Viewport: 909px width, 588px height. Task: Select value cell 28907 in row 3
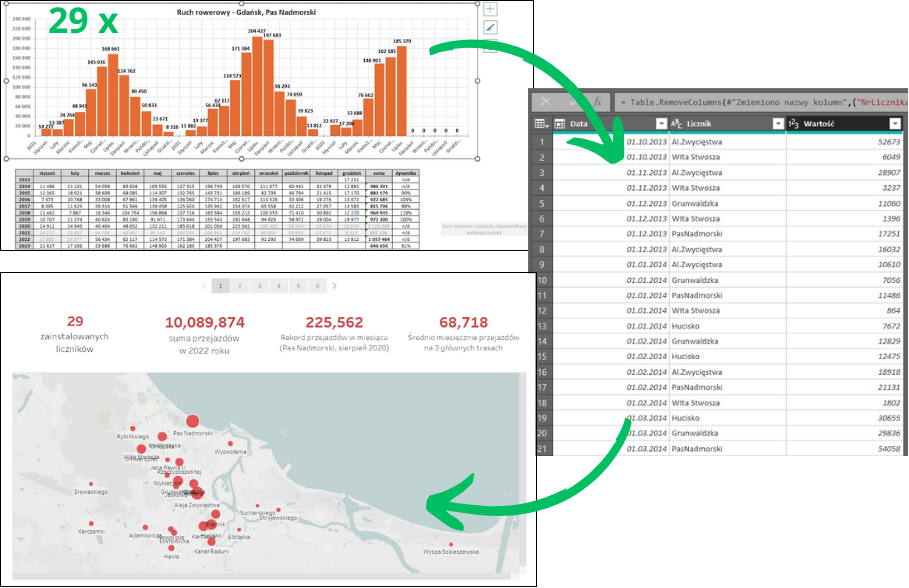pos(845,173)
